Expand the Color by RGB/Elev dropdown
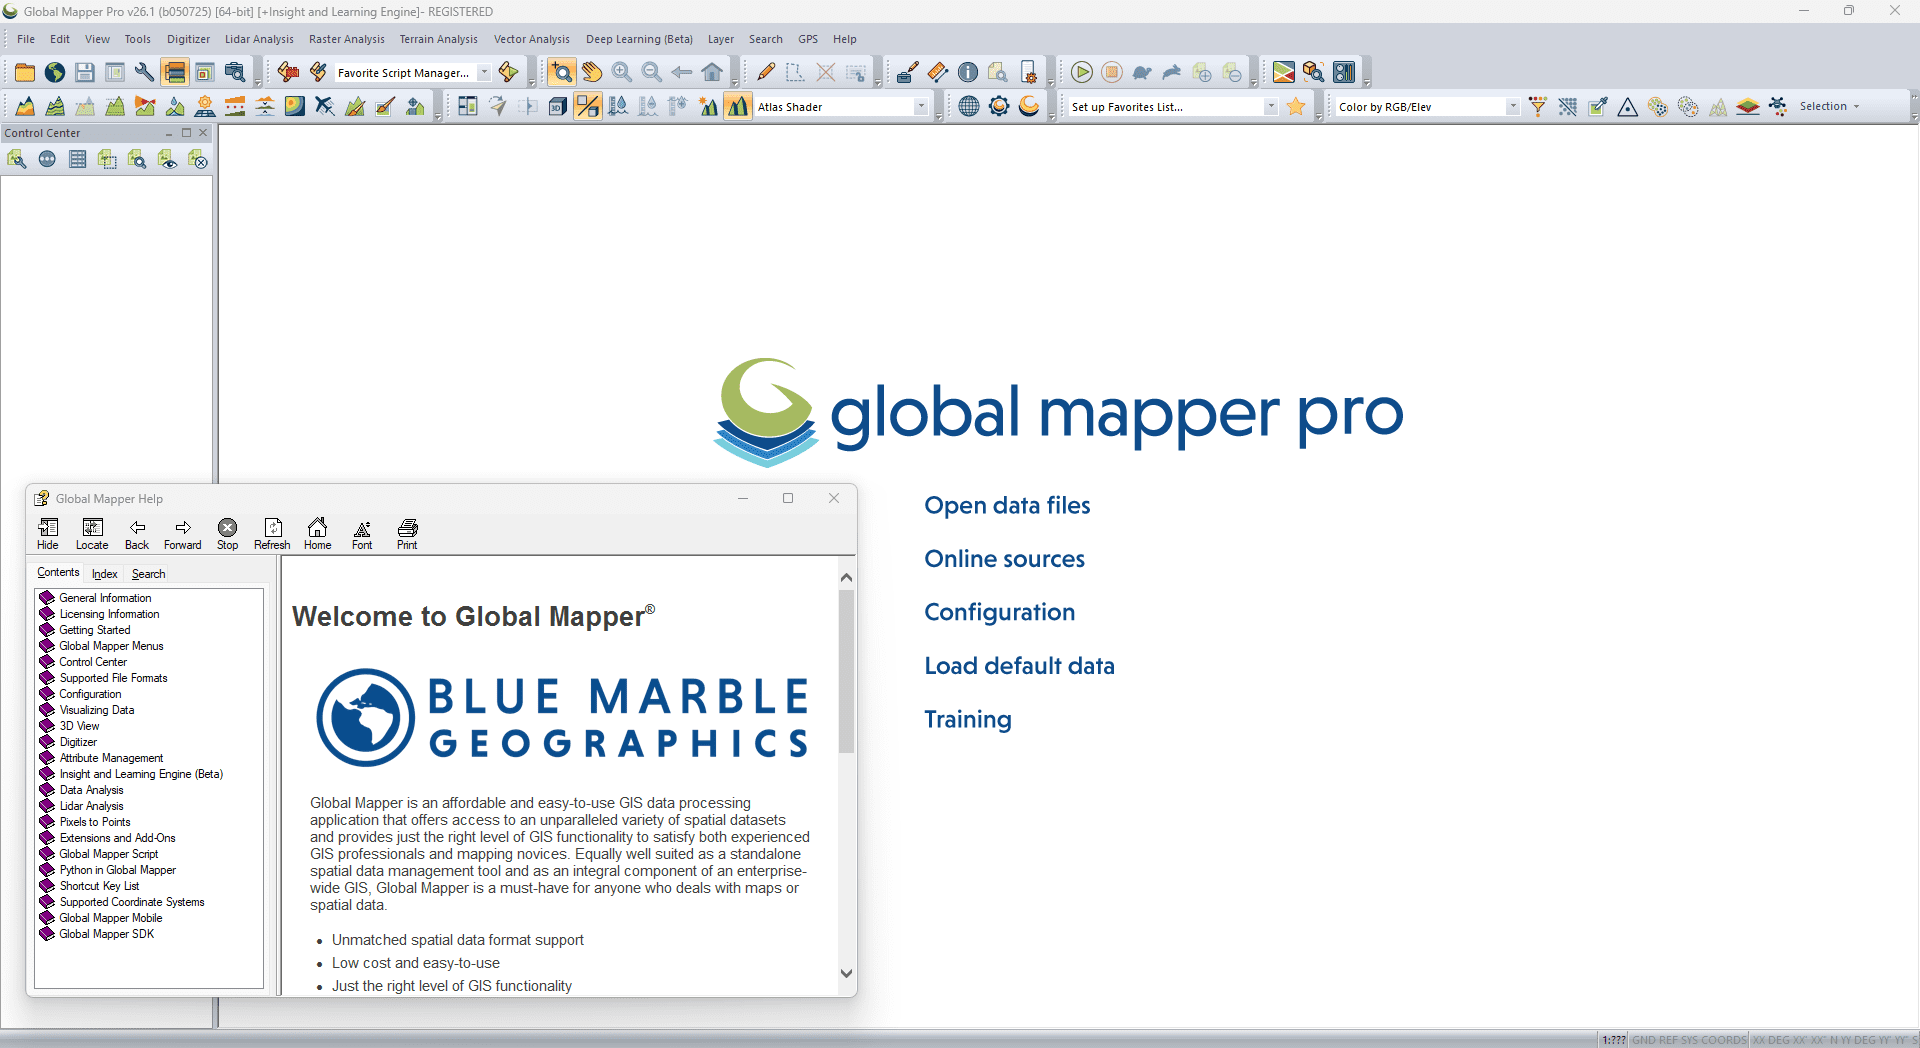This screenshot has height=1048, width=1920. [1512, 107]
